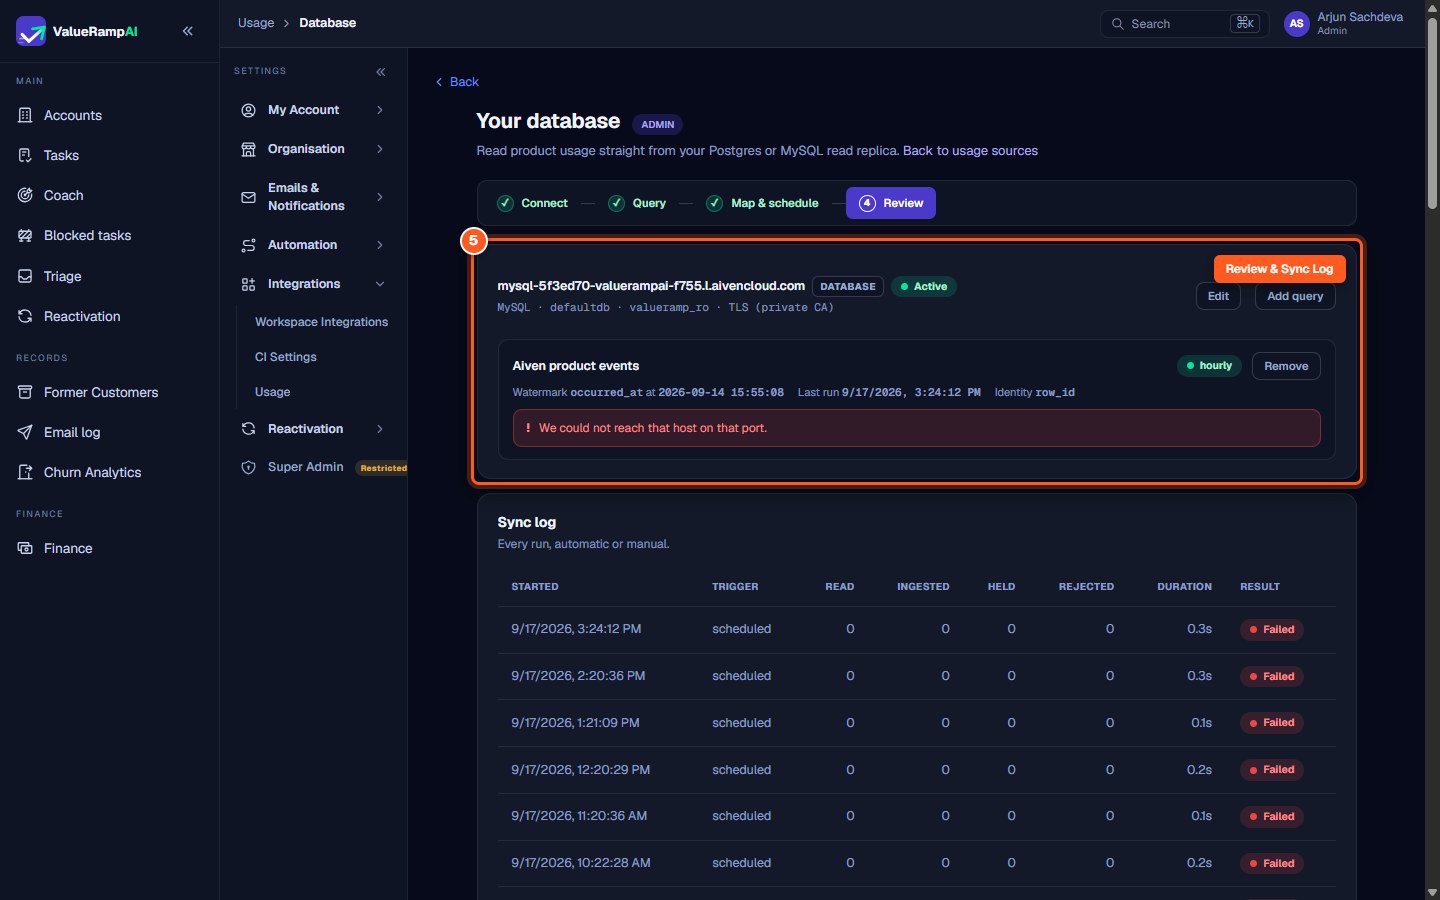The image size is (1440, 900).
Task: Collapse the Settings panel chevrons icon
Action: click(381, 72)
